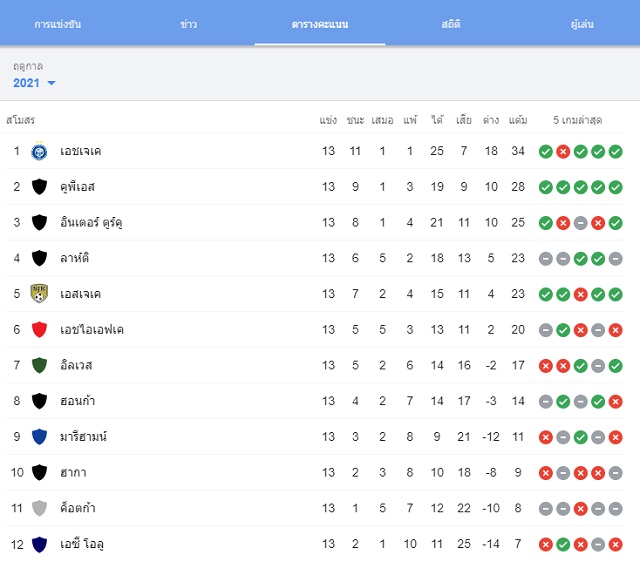Open the ผู้เล่น tab

click(582, 24)
